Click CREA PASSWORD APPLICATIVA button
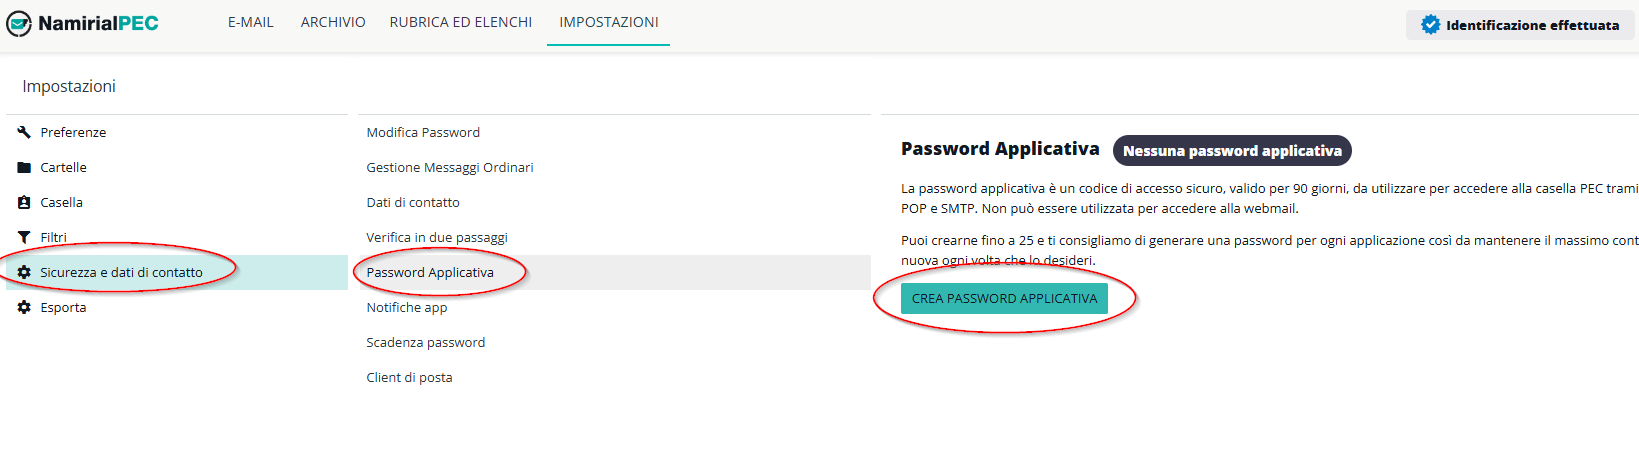 pyautogui.click(x=1004, y=298)
